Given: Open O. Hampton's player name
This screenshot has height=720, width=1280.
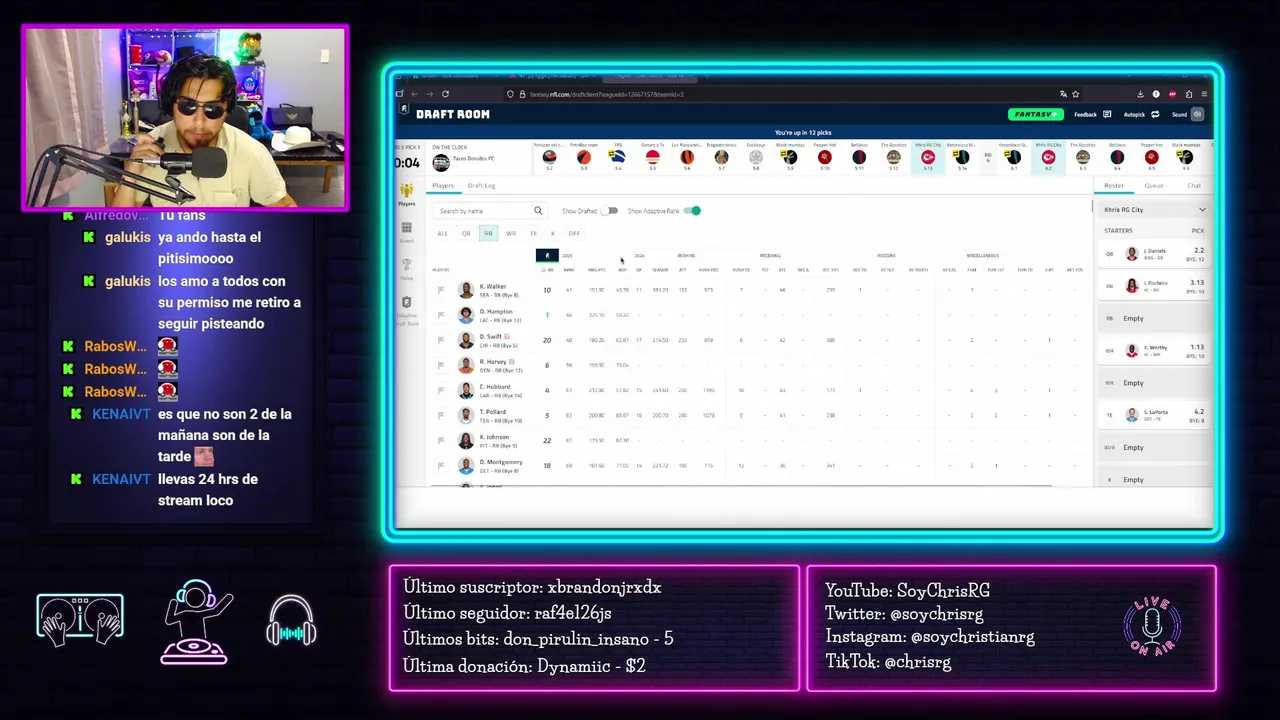Looking at the screenshot, I should 496,311.
